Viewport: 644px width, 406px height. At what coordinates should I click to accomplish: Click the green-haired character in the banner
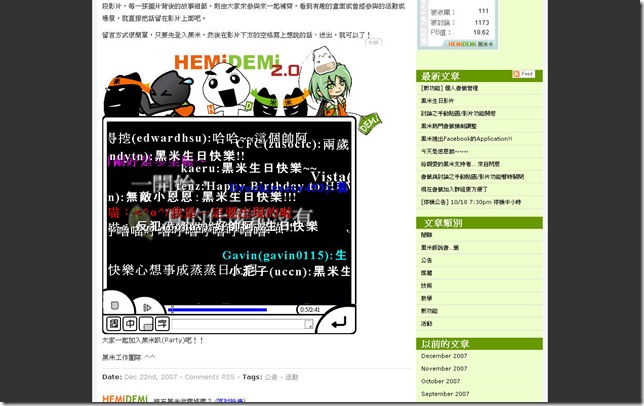331,90
